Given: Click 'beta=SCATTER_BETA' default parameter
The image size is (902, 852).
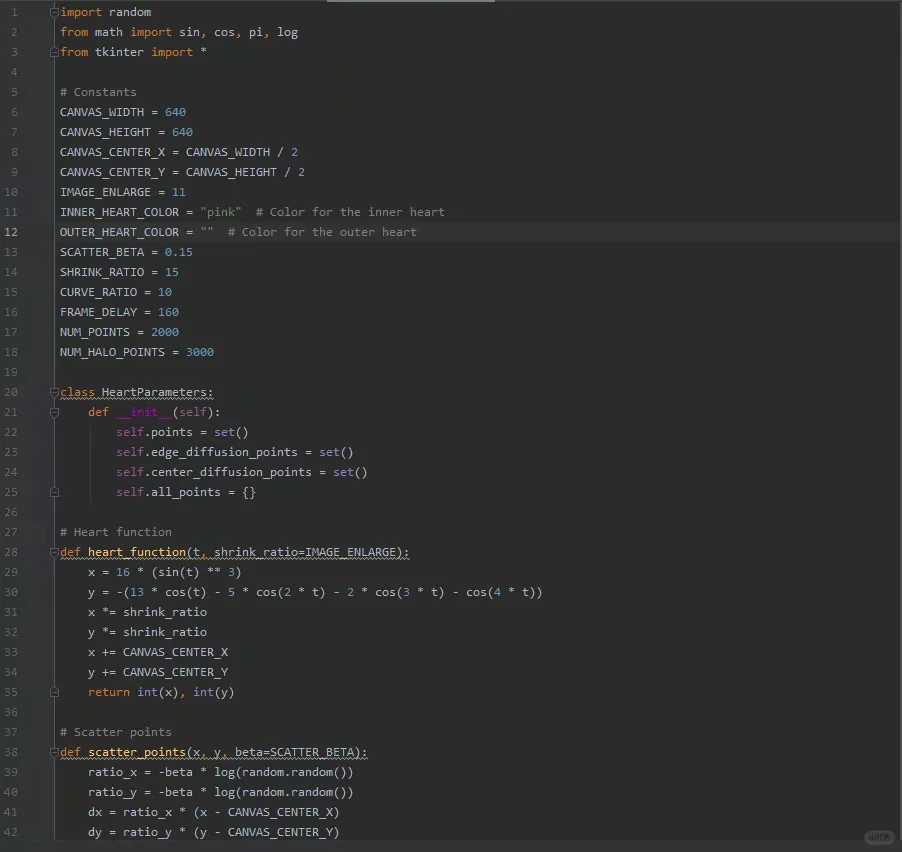Looking at the screenshot, I should tap(295, 752).
